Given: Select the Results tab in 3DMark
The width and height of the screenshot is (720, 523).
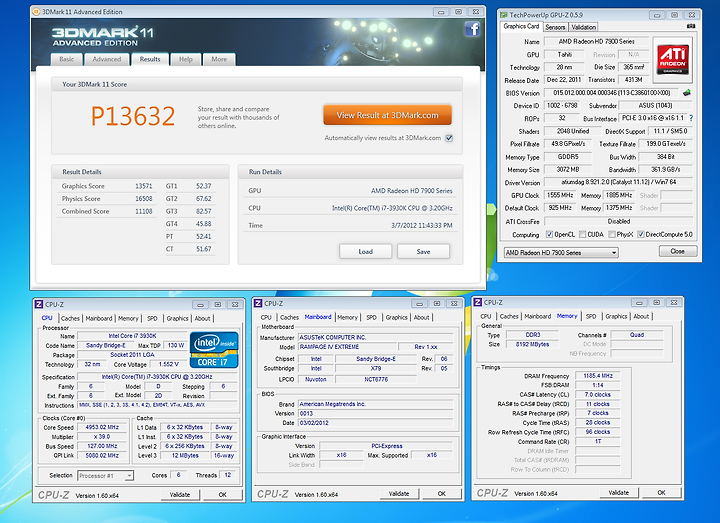Looking at the screenshot, I should coord(150,59).
